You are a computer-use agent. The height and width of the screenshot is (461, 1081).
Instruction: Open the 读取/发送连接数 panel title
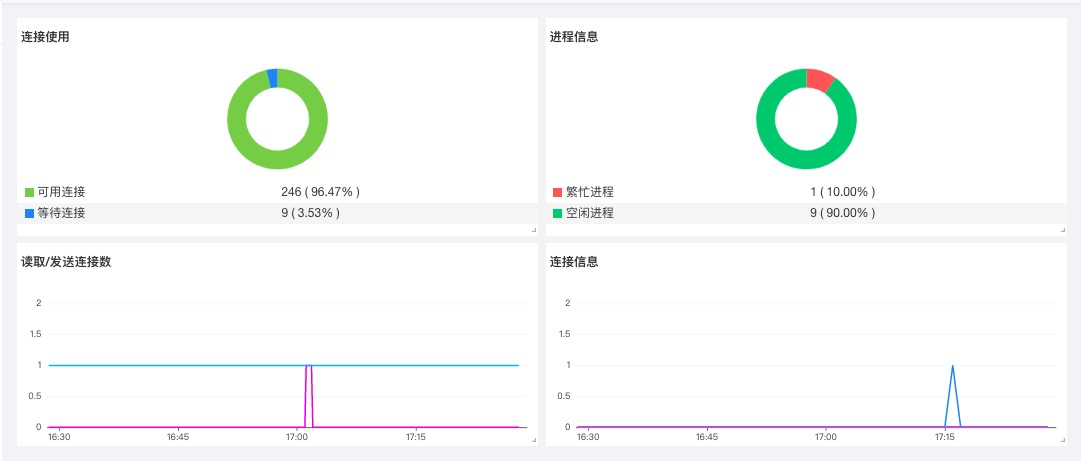pos(66,262)
